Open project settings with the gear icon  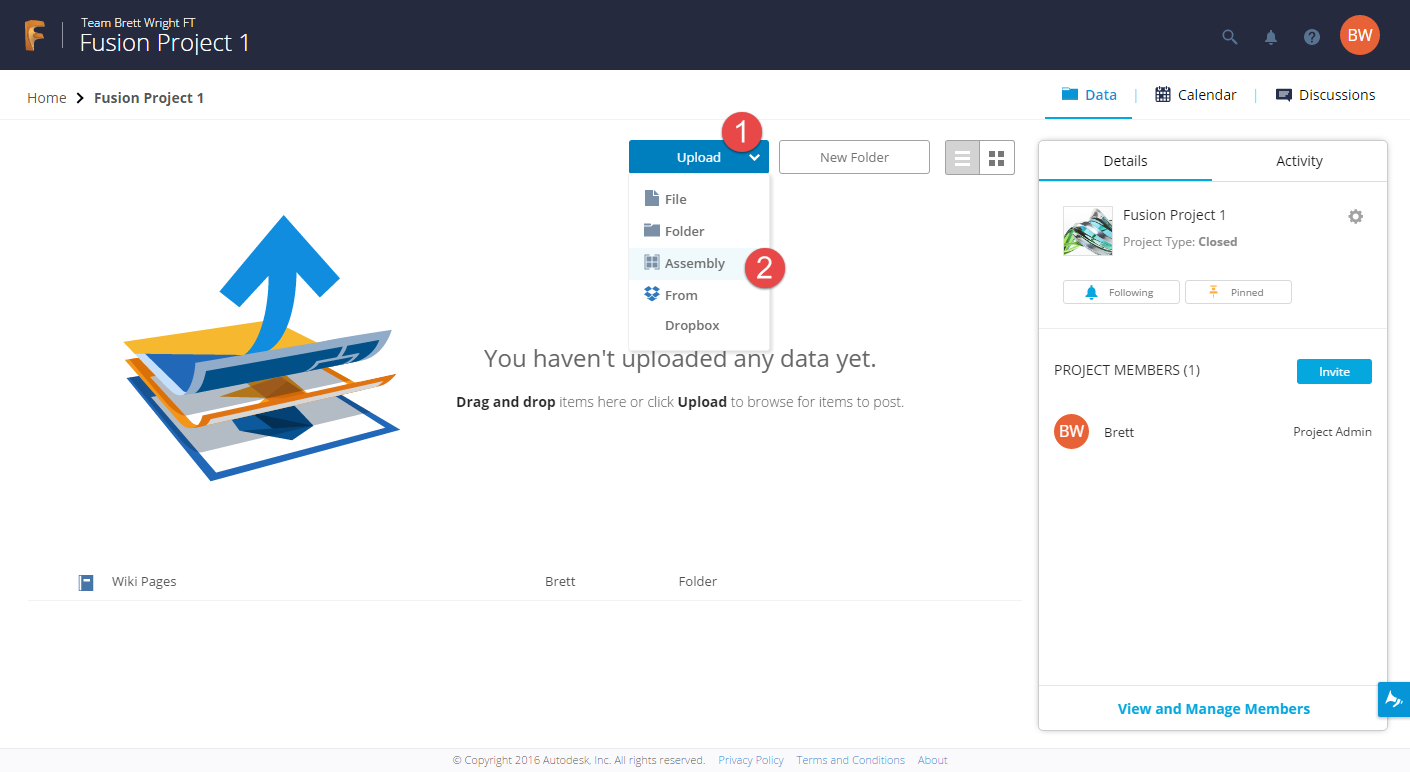pos(1355,216)
